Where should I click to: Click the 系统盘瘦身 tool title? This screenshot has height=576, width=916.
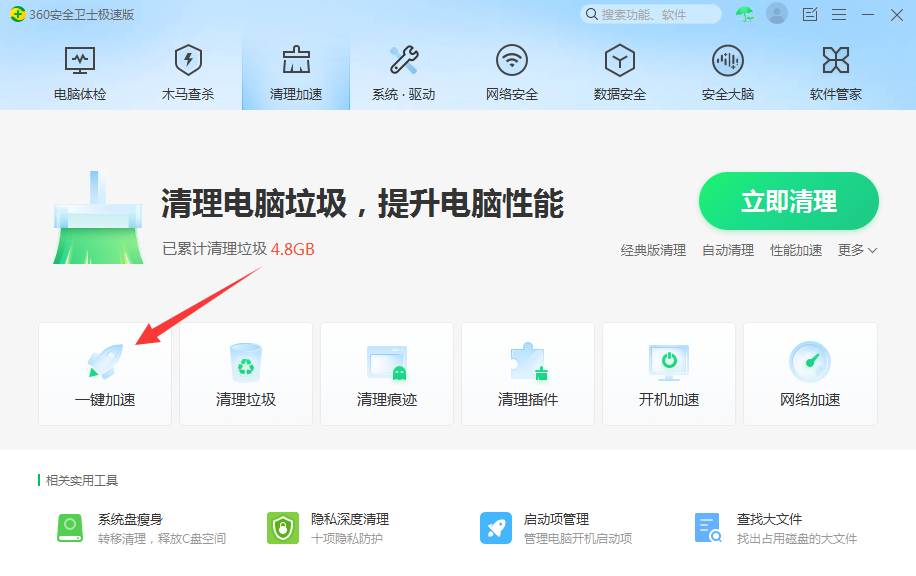pyautogui.click(x=130, y=519)
